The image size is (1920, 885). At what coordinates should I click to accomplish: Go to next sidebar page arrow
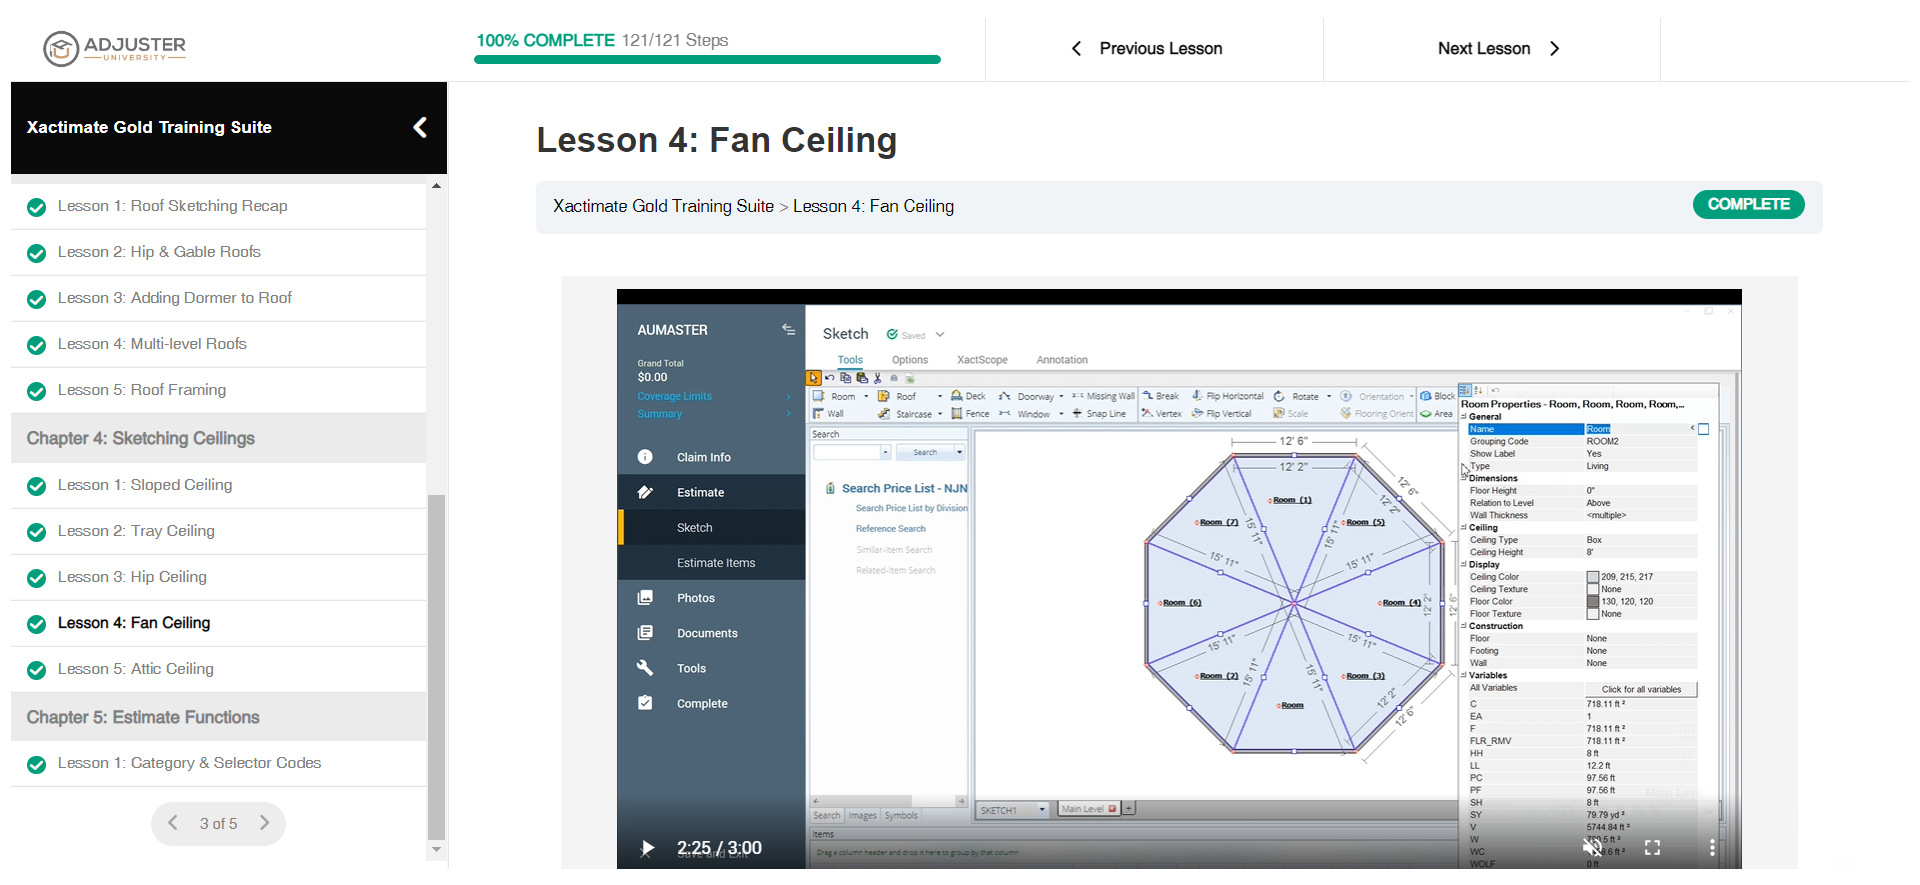tap(265, 823)
